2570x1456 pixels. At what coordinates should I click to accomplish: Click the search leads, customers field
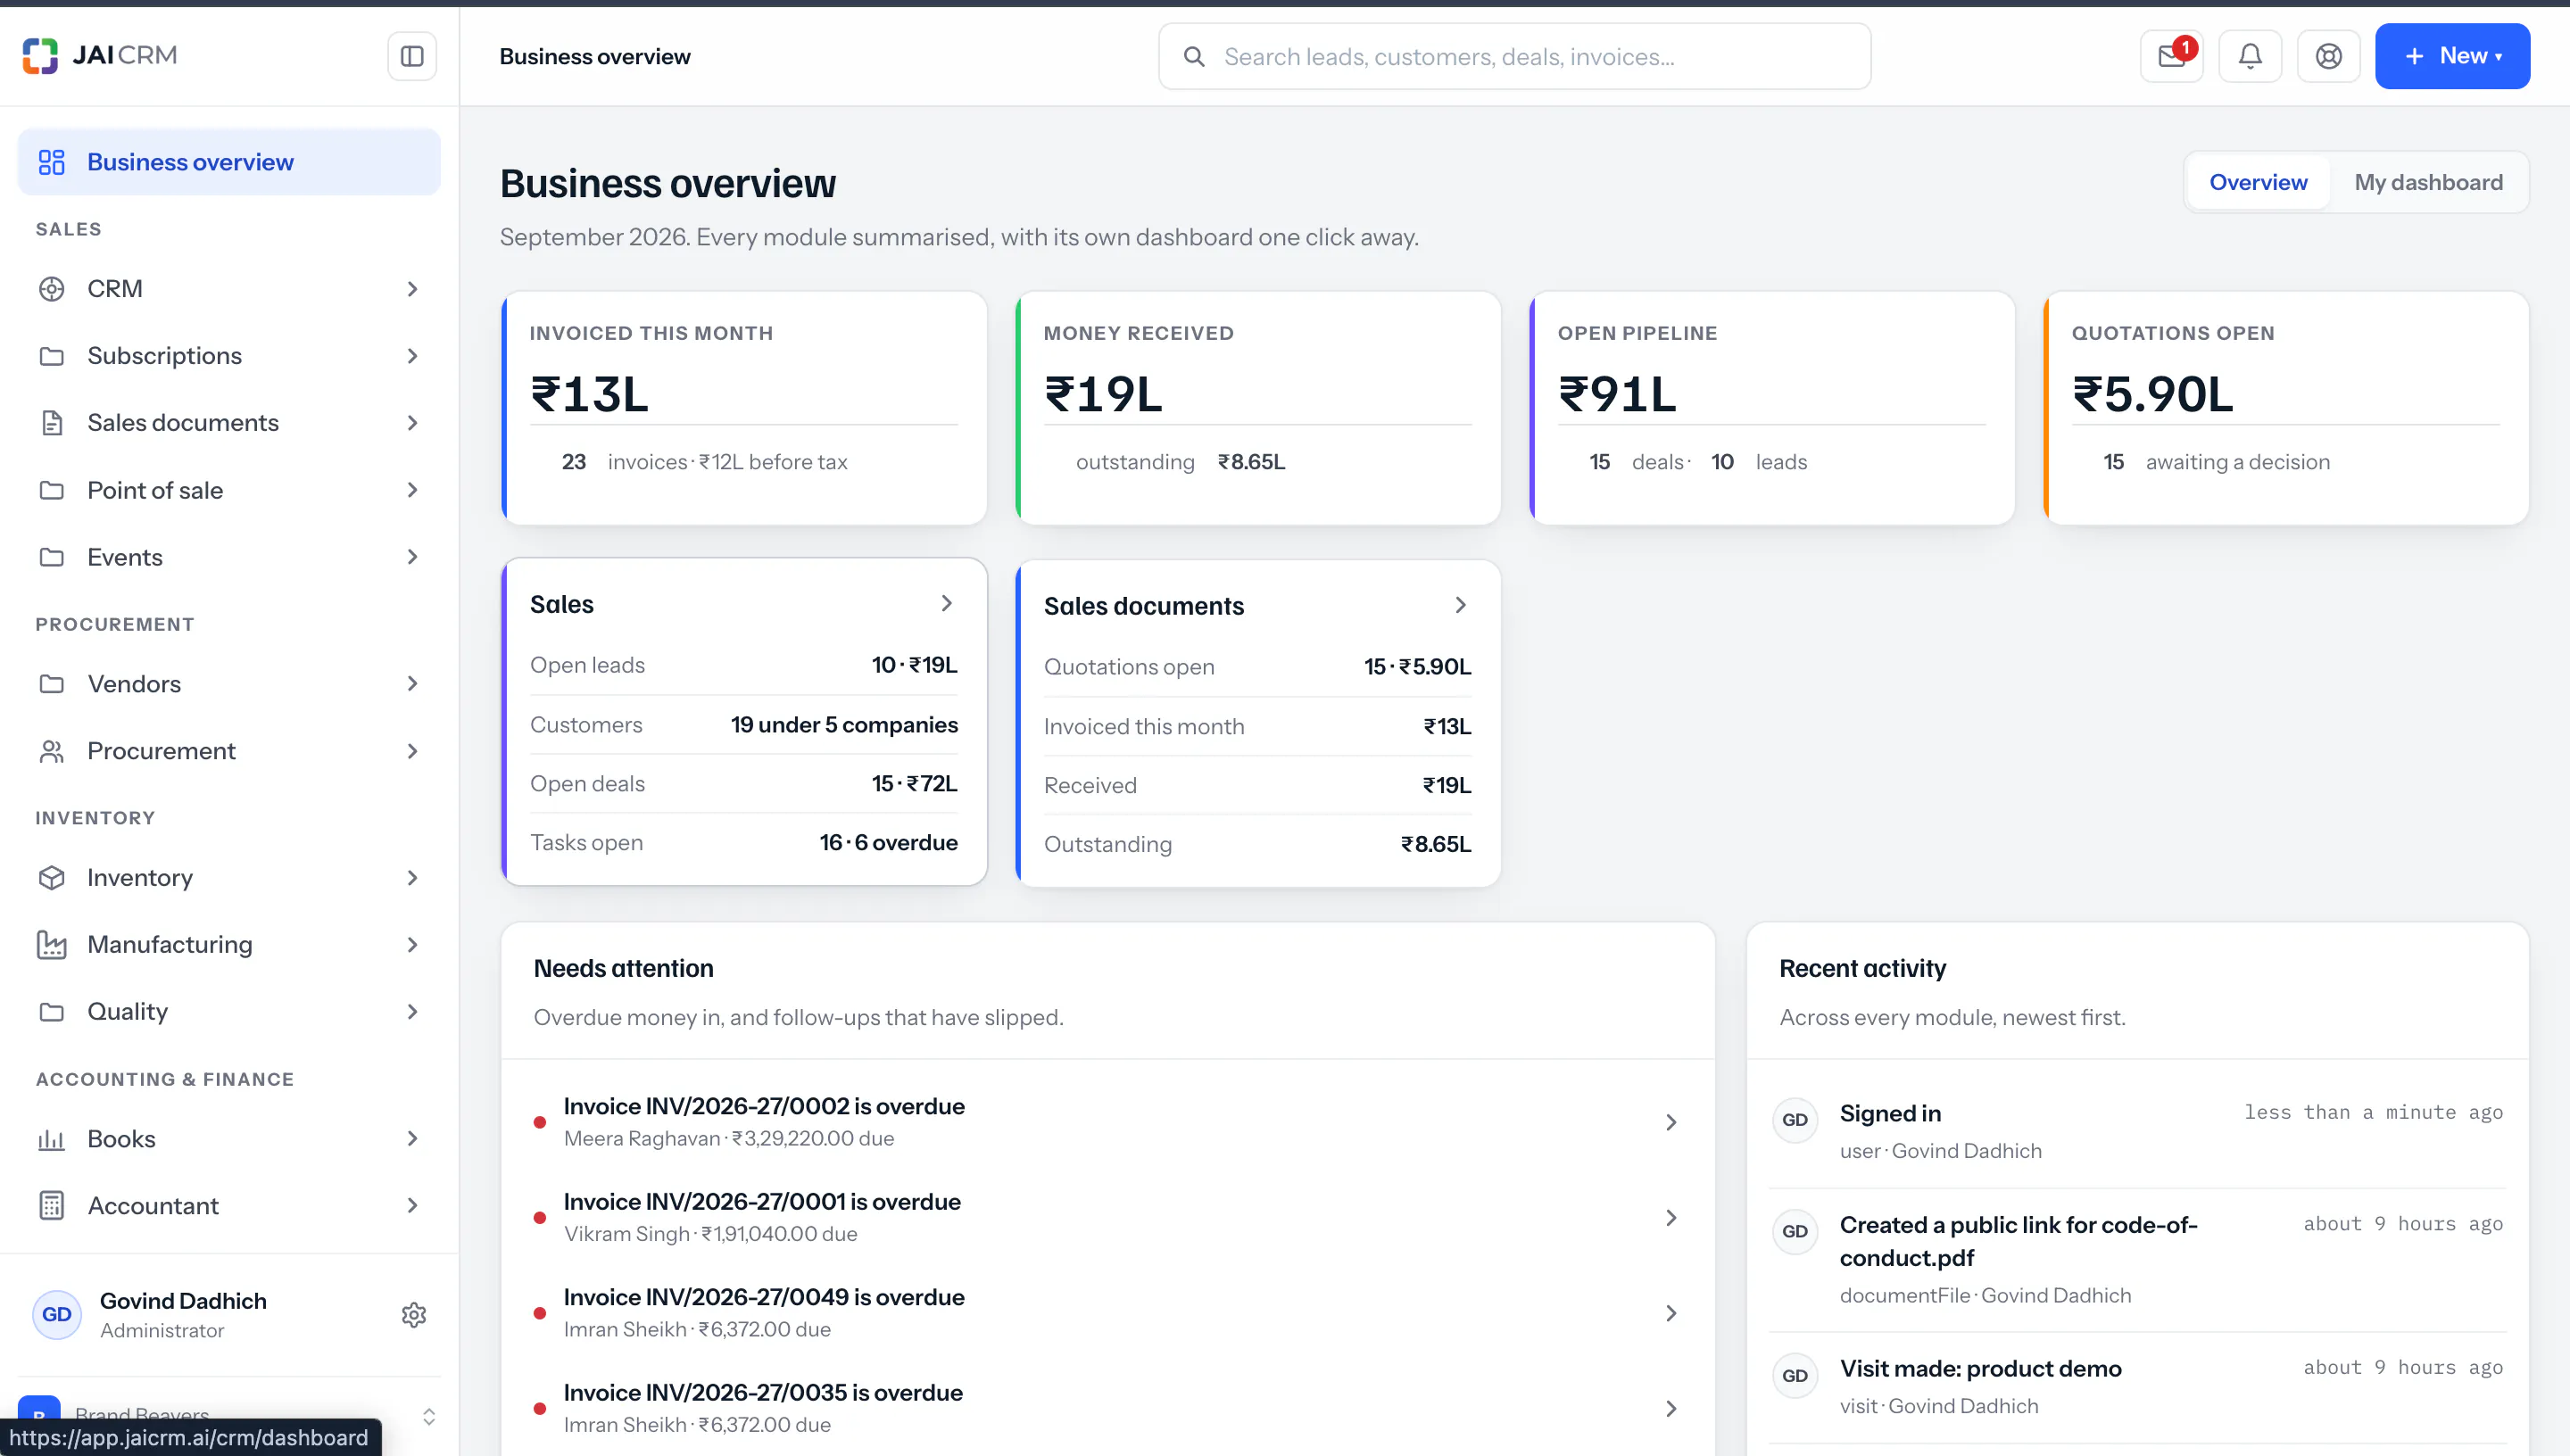coord(1515,57)
